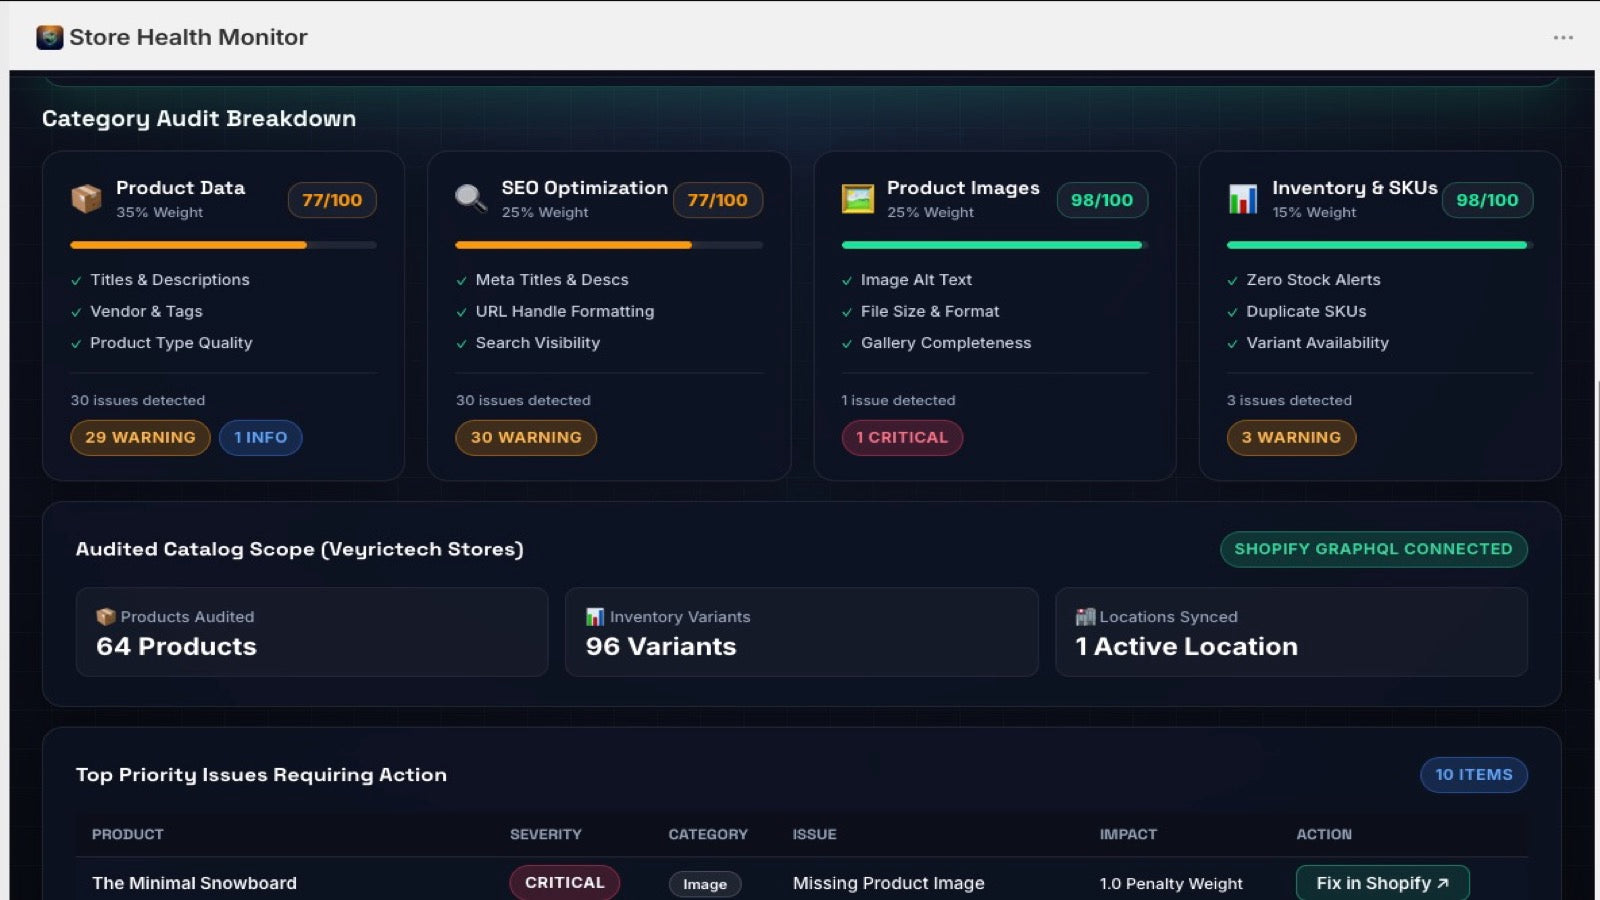Click the Top Priority Issues Requiring Action heading

tap(261, 775)
